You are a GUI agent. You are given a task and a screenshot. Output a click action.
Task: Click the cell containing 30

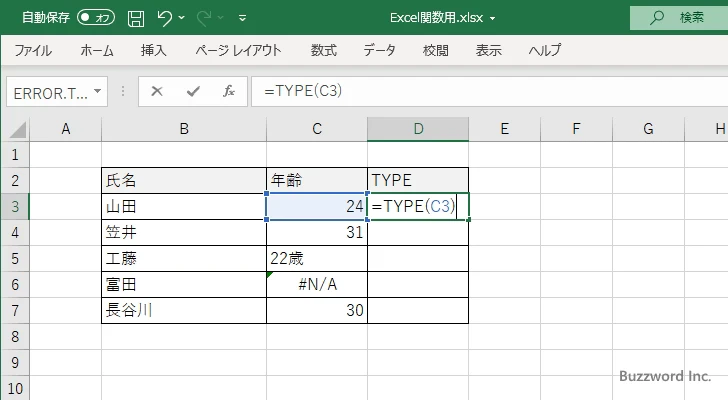pyautogui.click(x=317, y=310)
